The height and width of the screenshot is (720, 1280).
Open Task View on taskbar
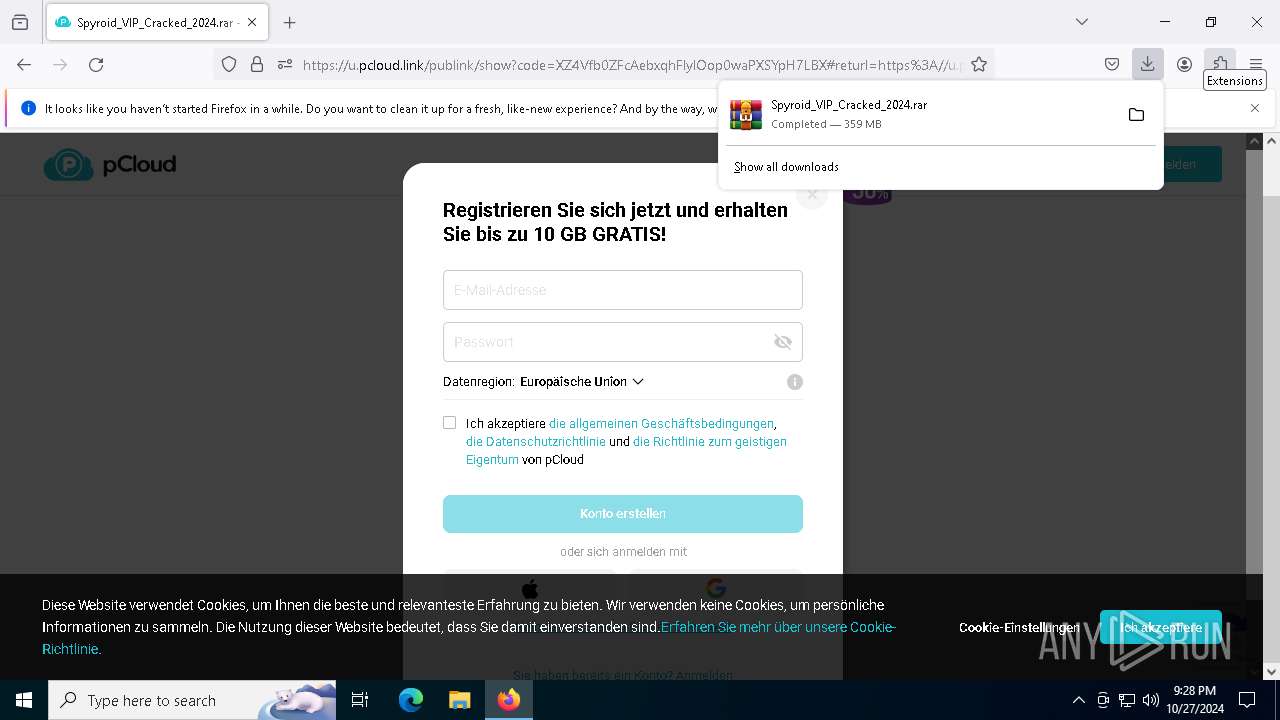(x=360, y=700)
